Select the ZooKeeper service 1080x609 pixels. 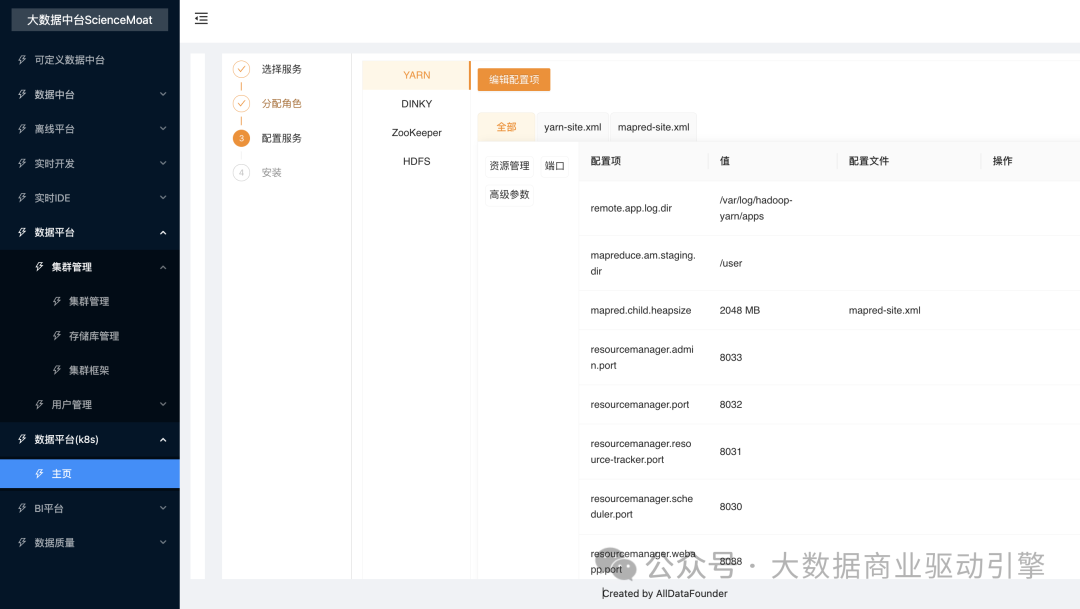[416, 132]
